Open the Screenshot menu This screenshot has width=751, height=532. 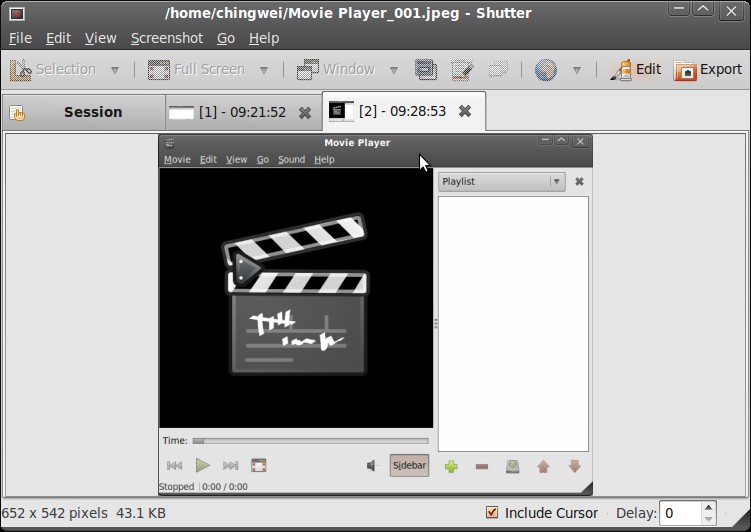167,38
